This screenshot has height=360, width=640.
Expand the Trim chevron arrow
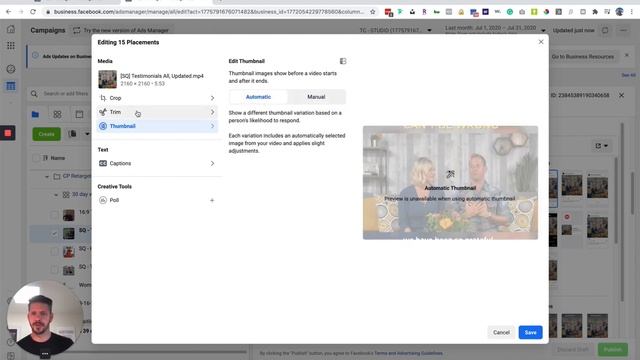(212, 112)
